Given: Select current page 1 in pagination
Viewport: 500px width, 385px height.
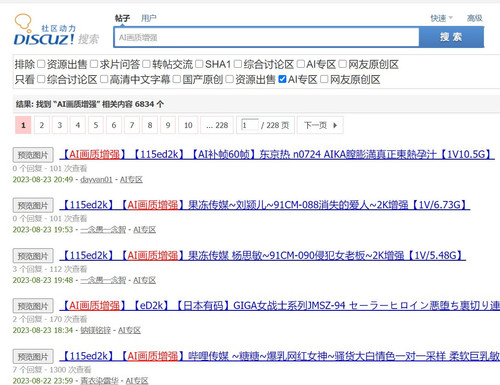Looking at the screenshot, I should pyautogui.click(x=23, y=125).
